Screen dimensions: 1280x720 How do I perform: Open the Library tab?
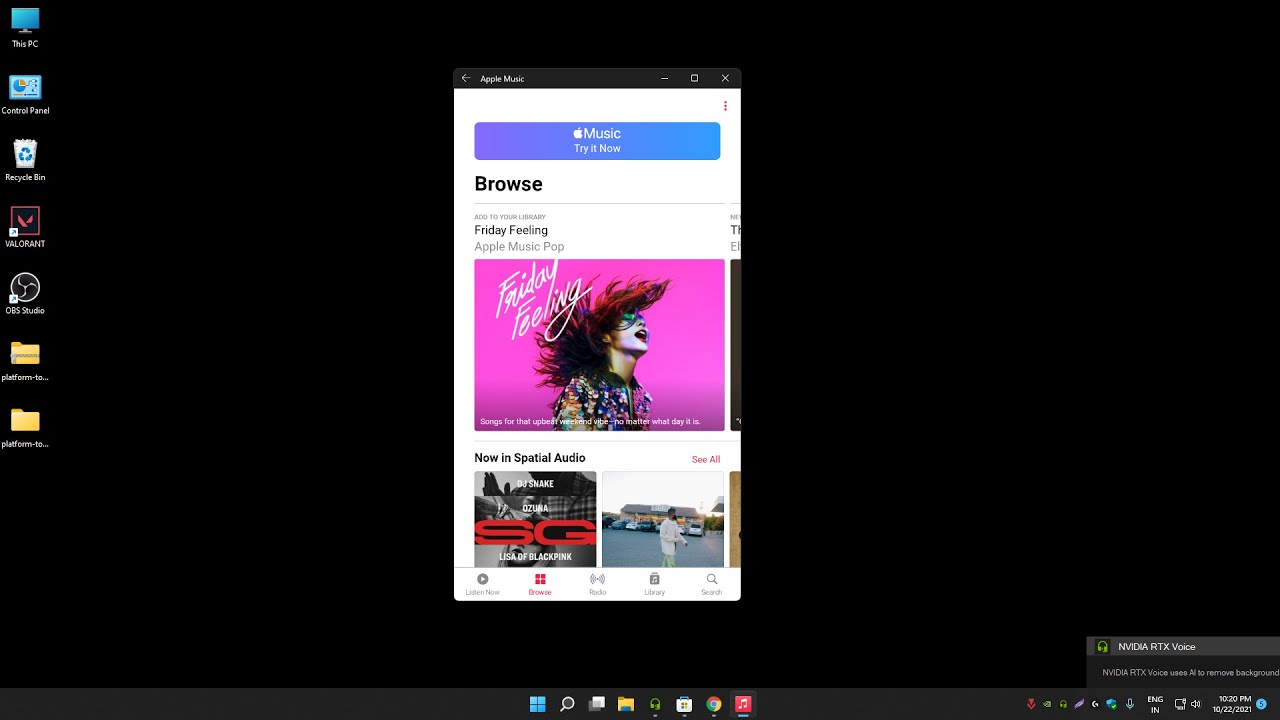(x=654, y=585)
